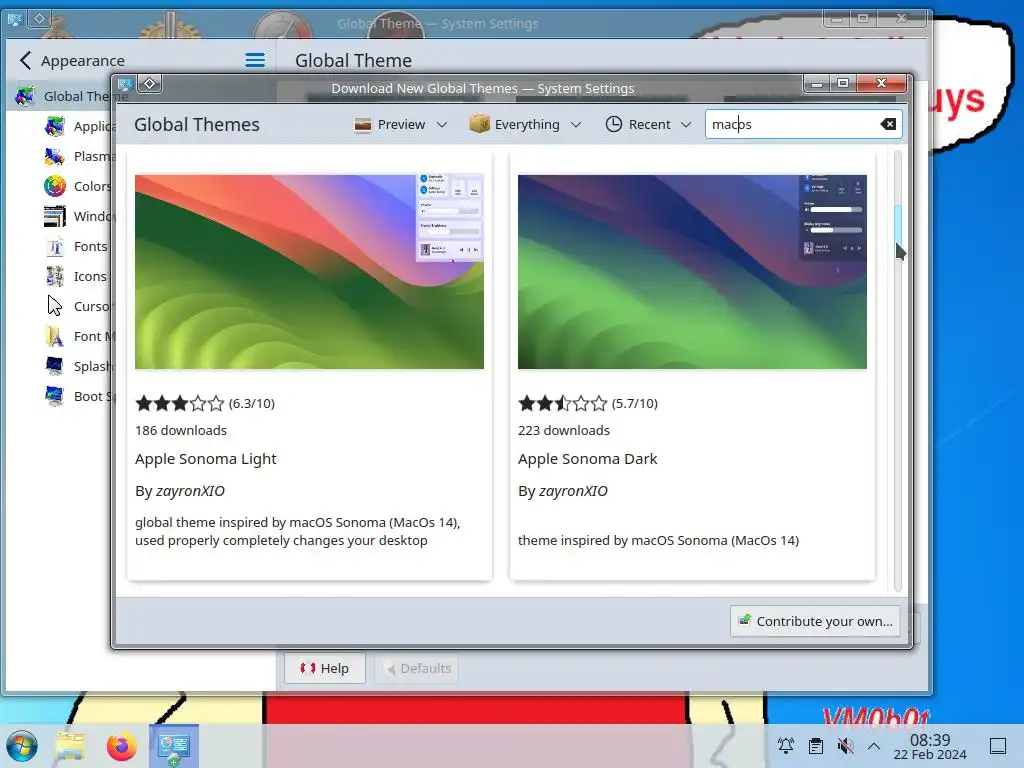Open the clipboard icon in the system tray
This screenshot has width=1024, height=768.
pyautogui.click(x=815, y=746)
